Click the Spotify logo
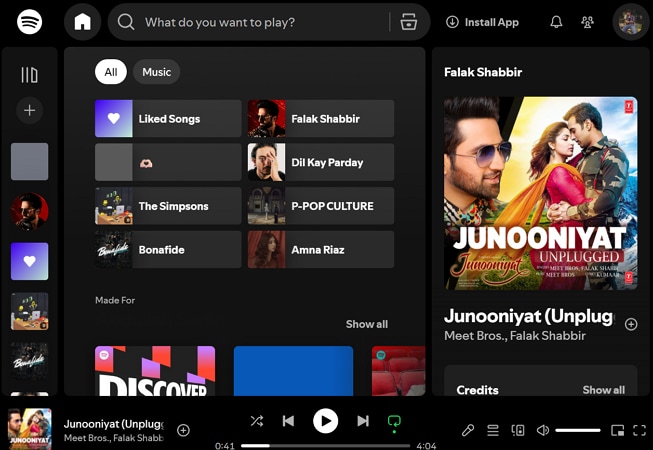The height and width of the screenshot is (450, 653). (x=29, y=22)
